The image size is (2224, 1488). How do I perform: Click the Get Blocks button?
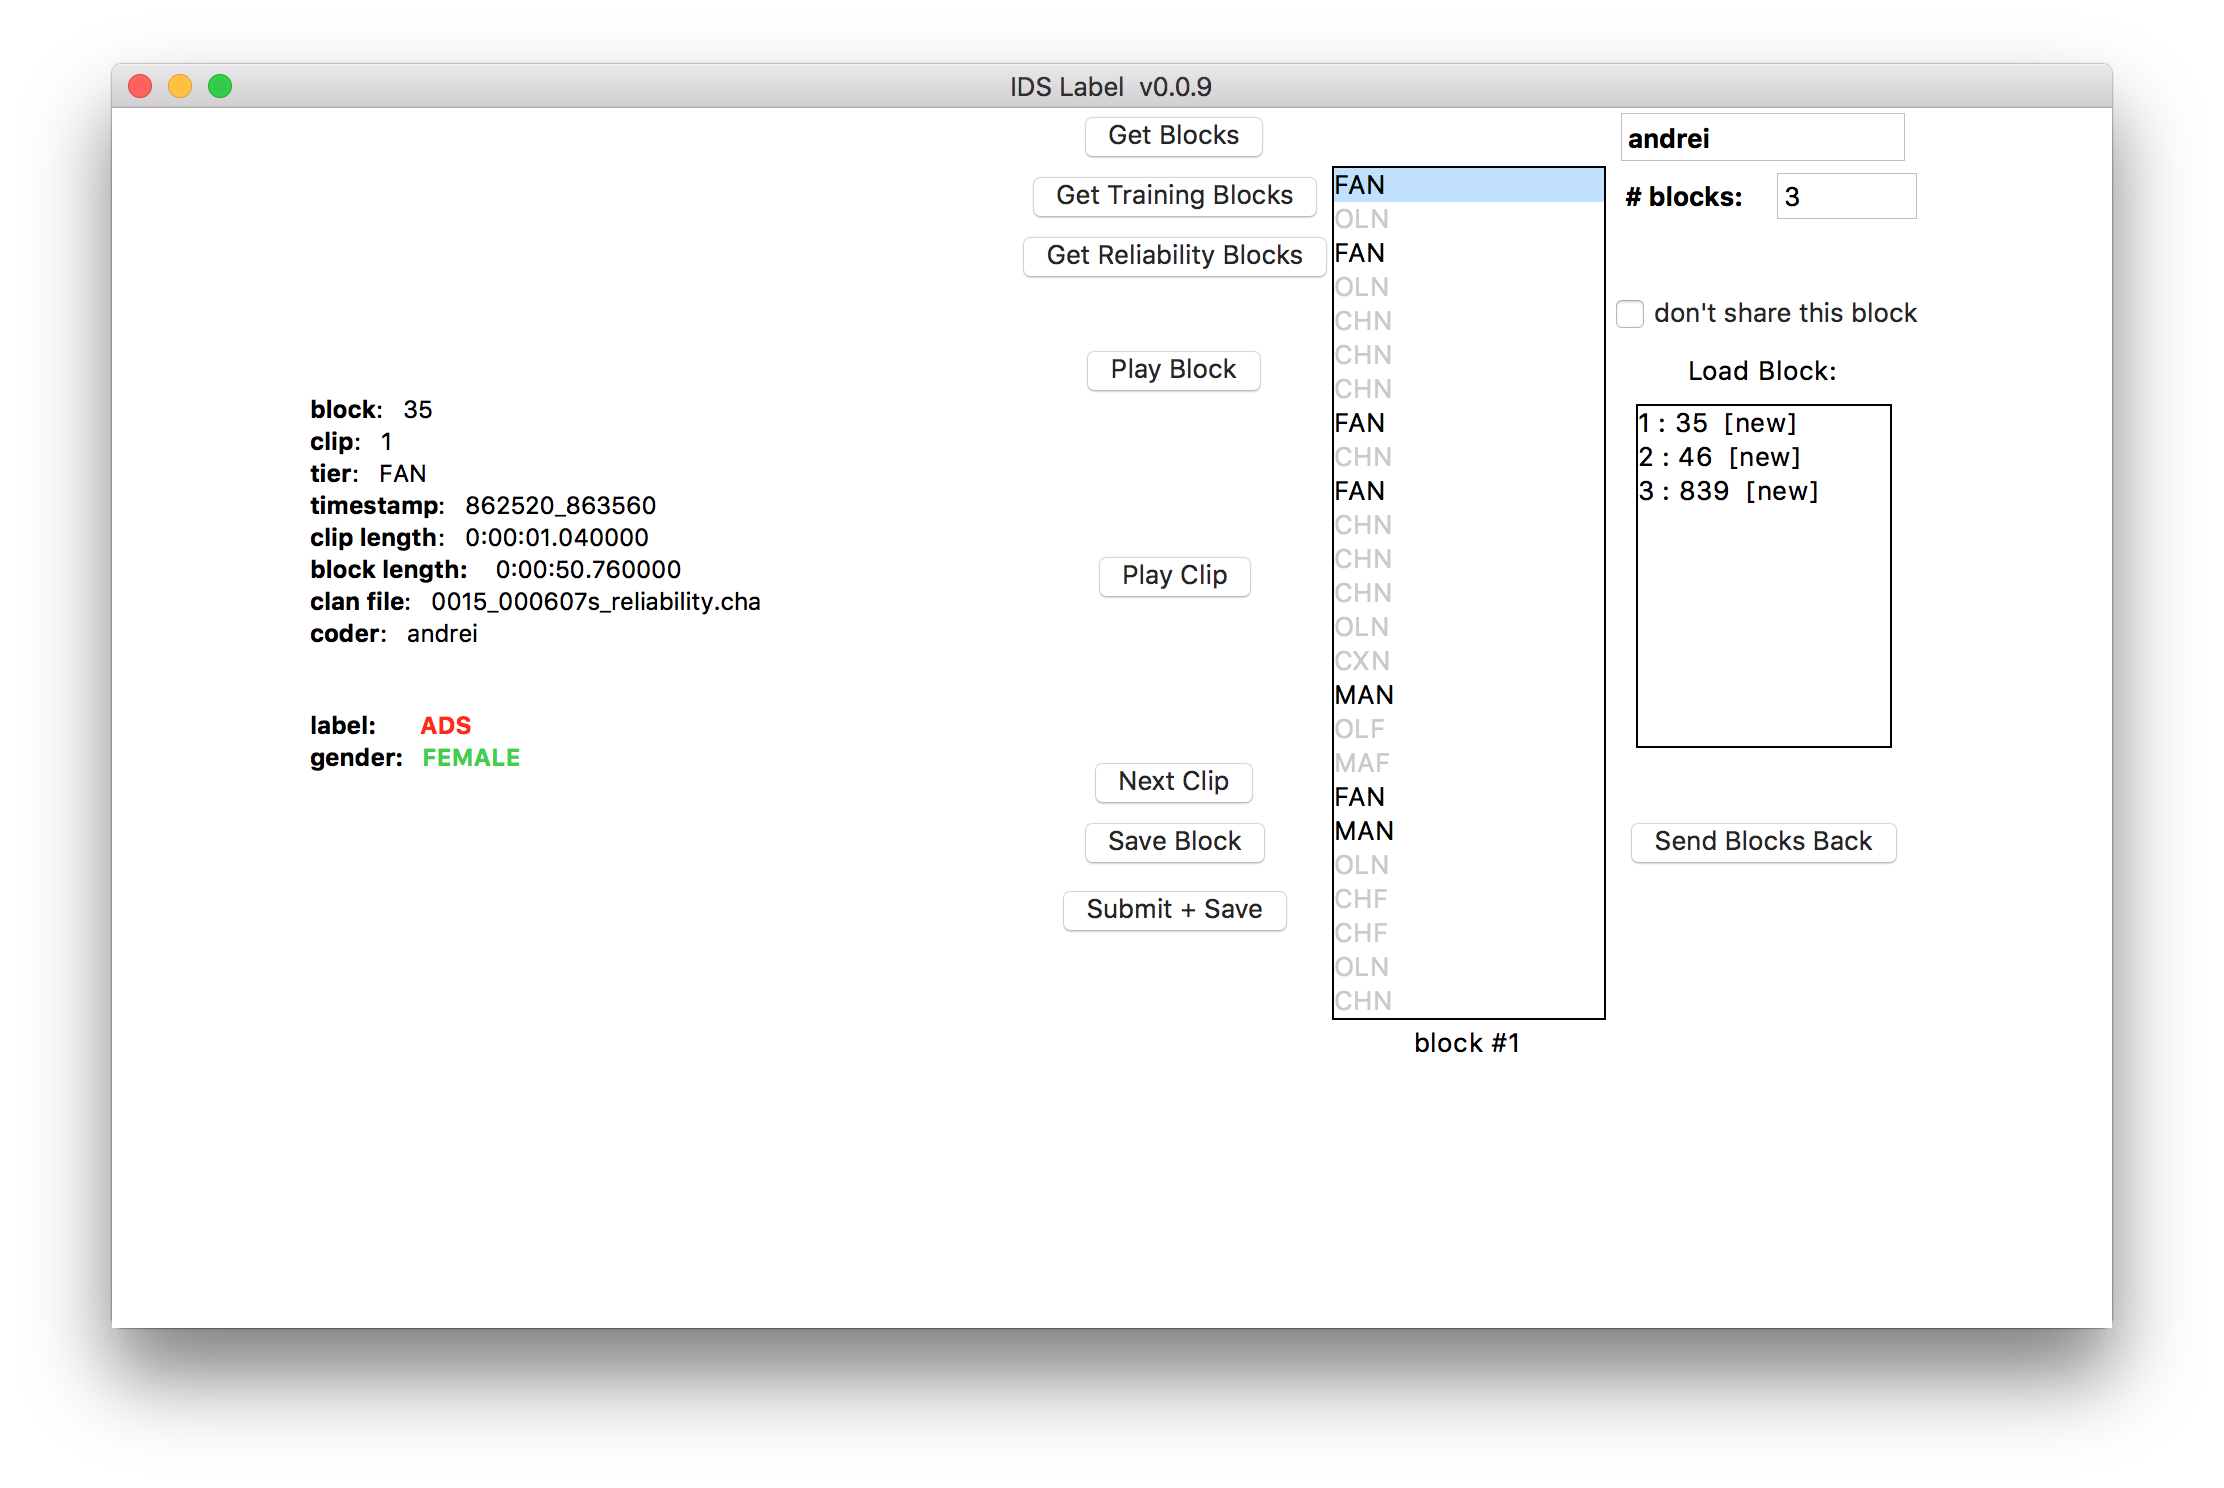tap(1173, 136)
